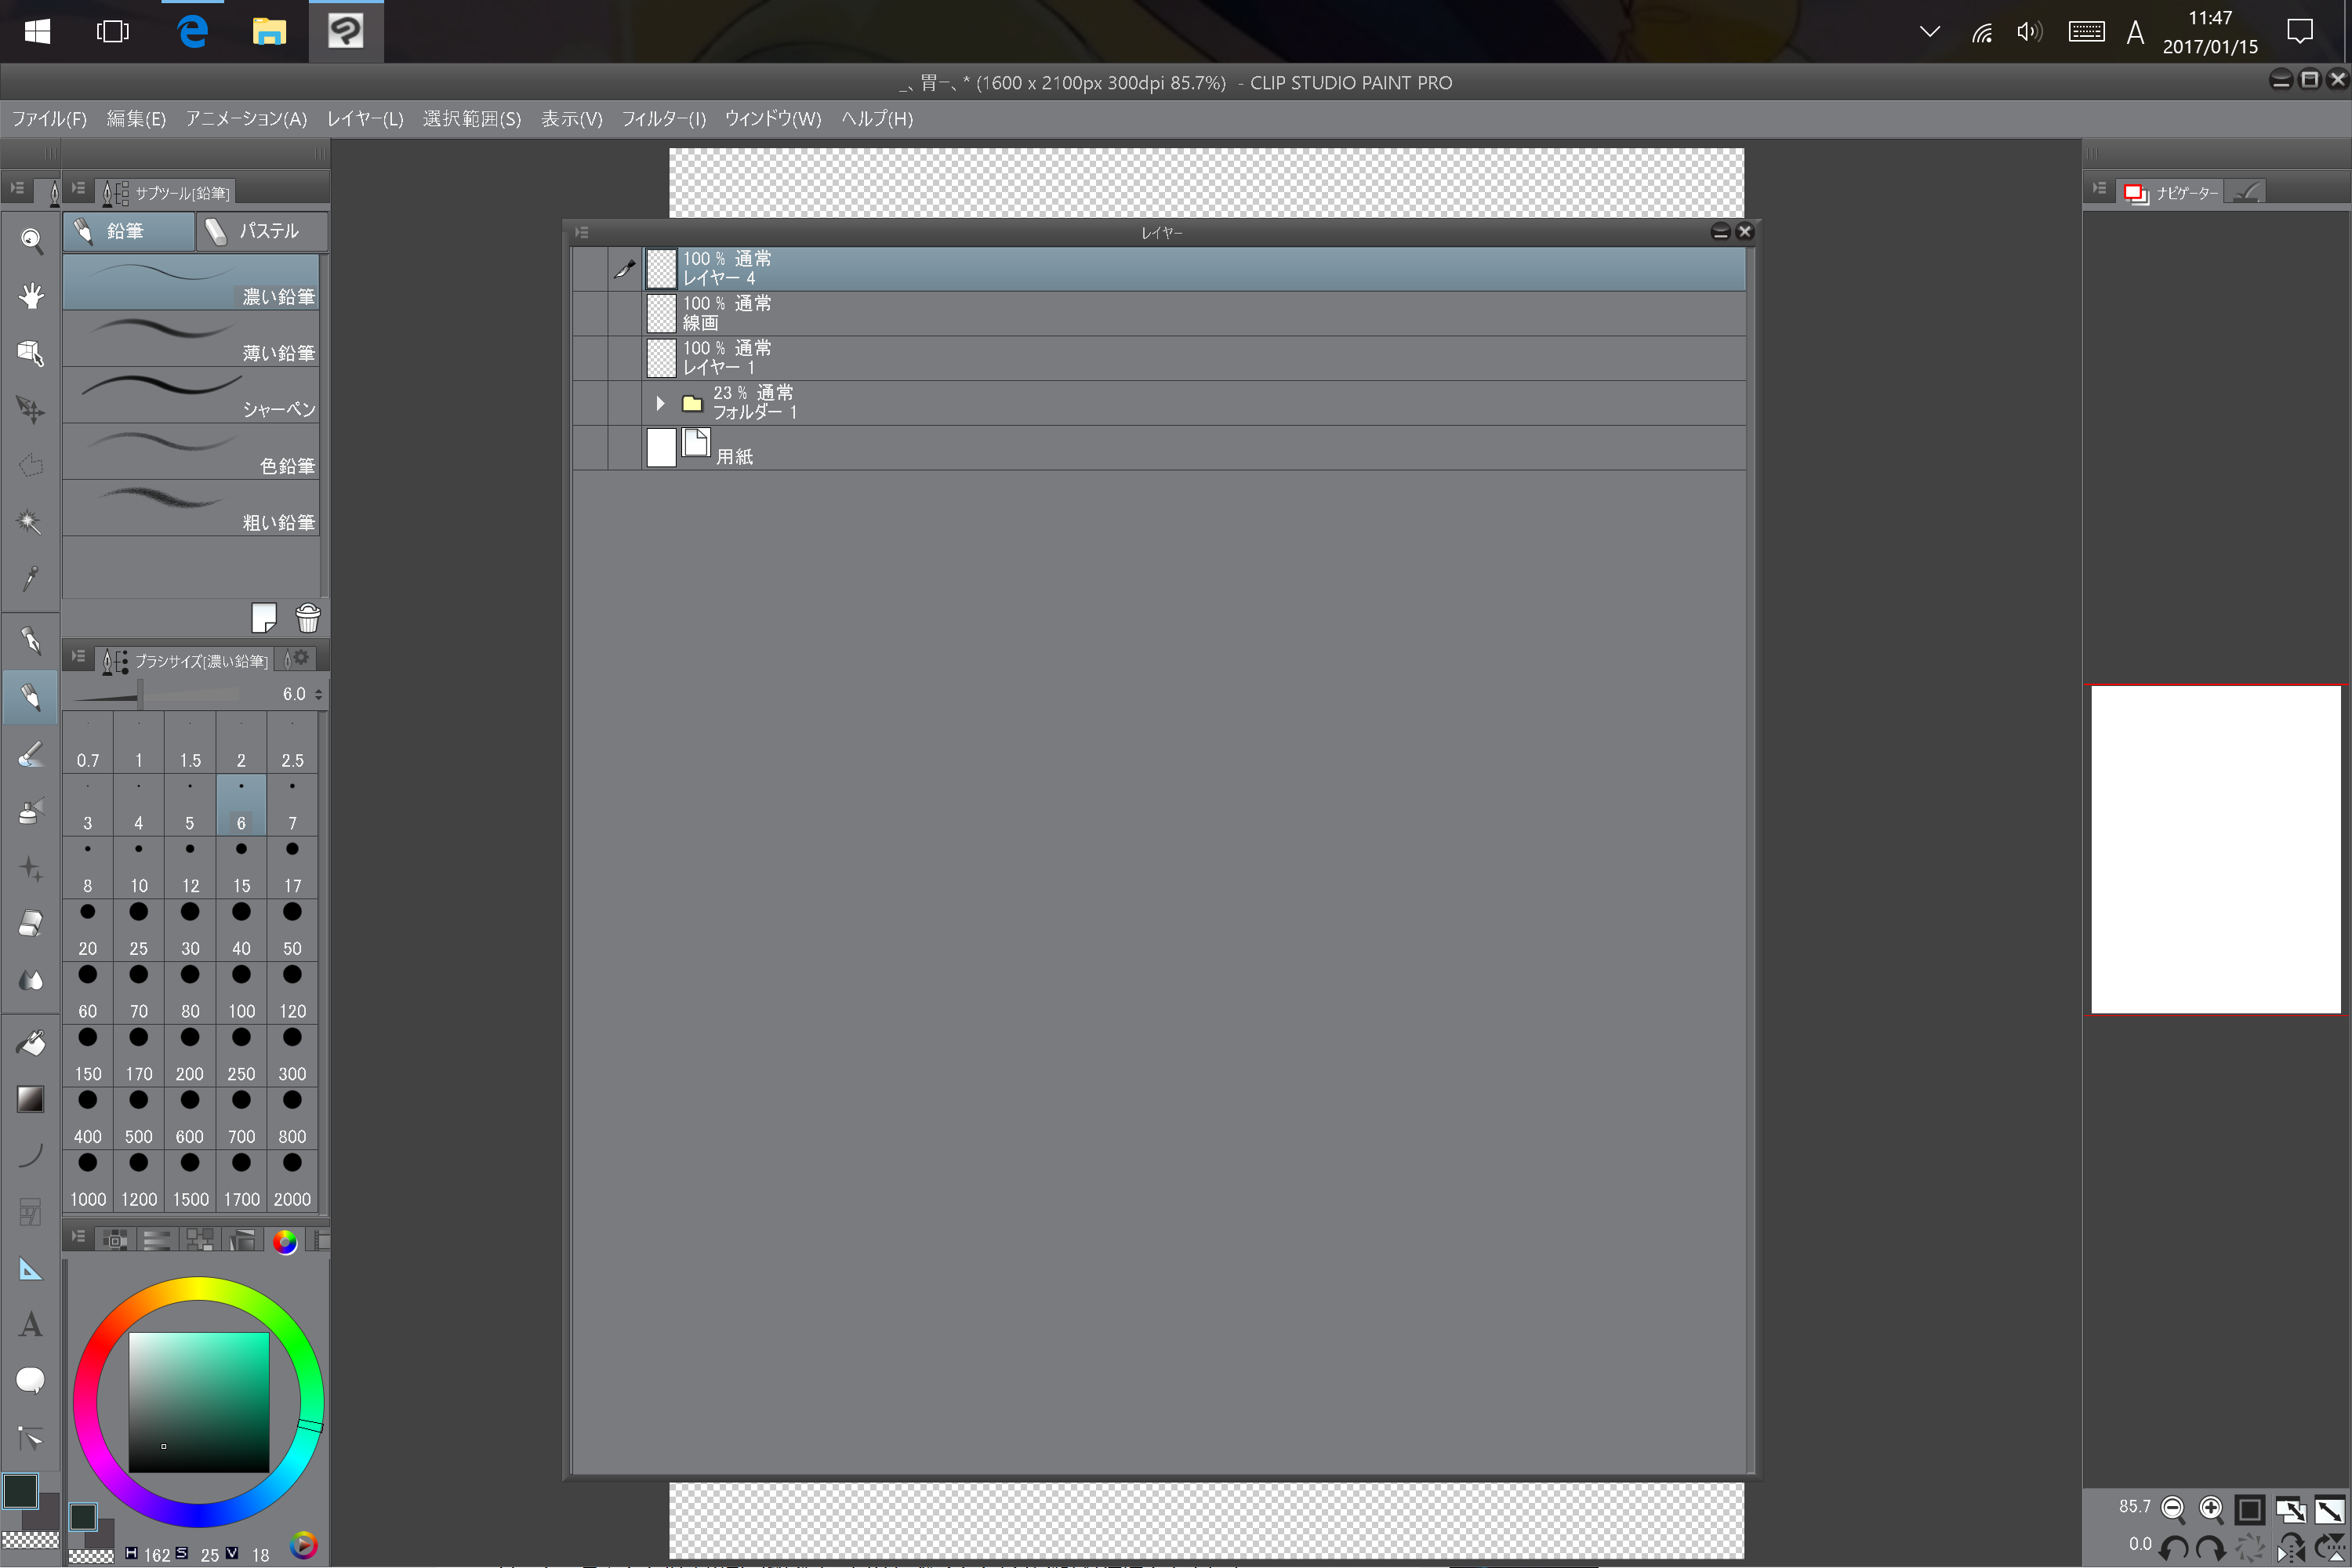
Task: Choose the シャーペン pencil preset
Action: (x=191, y=395)
